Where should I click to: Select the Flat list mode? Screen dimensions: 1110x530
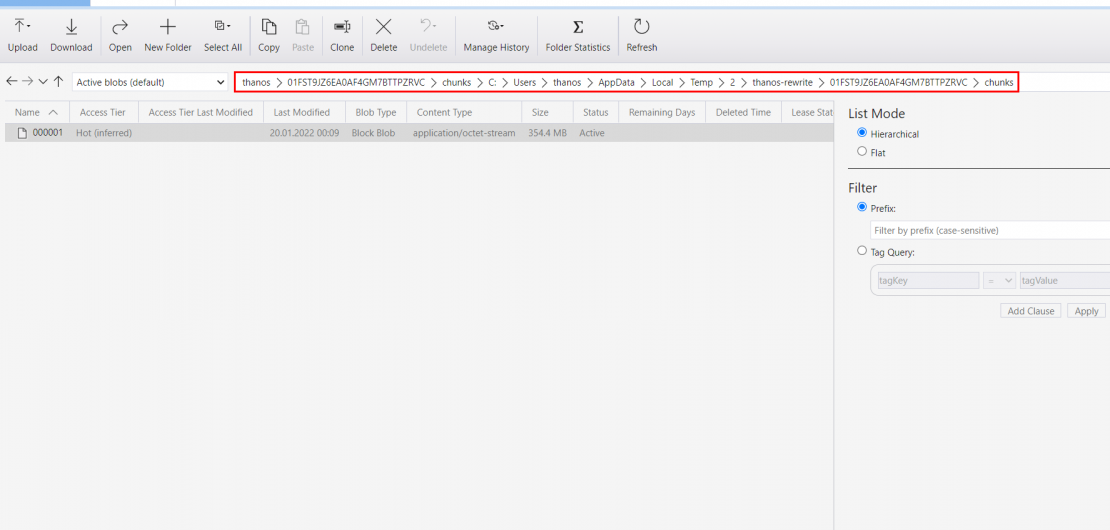tap(863, 152)
